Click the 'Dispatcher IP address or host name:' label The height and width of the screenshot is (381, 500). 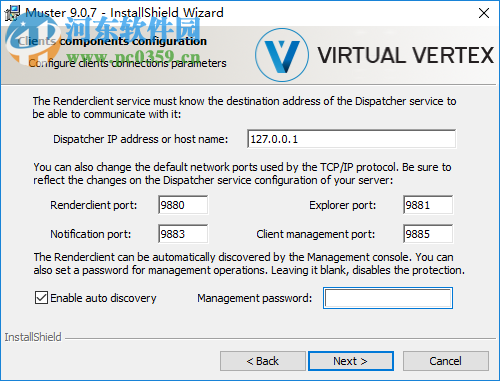coord(141,139)
